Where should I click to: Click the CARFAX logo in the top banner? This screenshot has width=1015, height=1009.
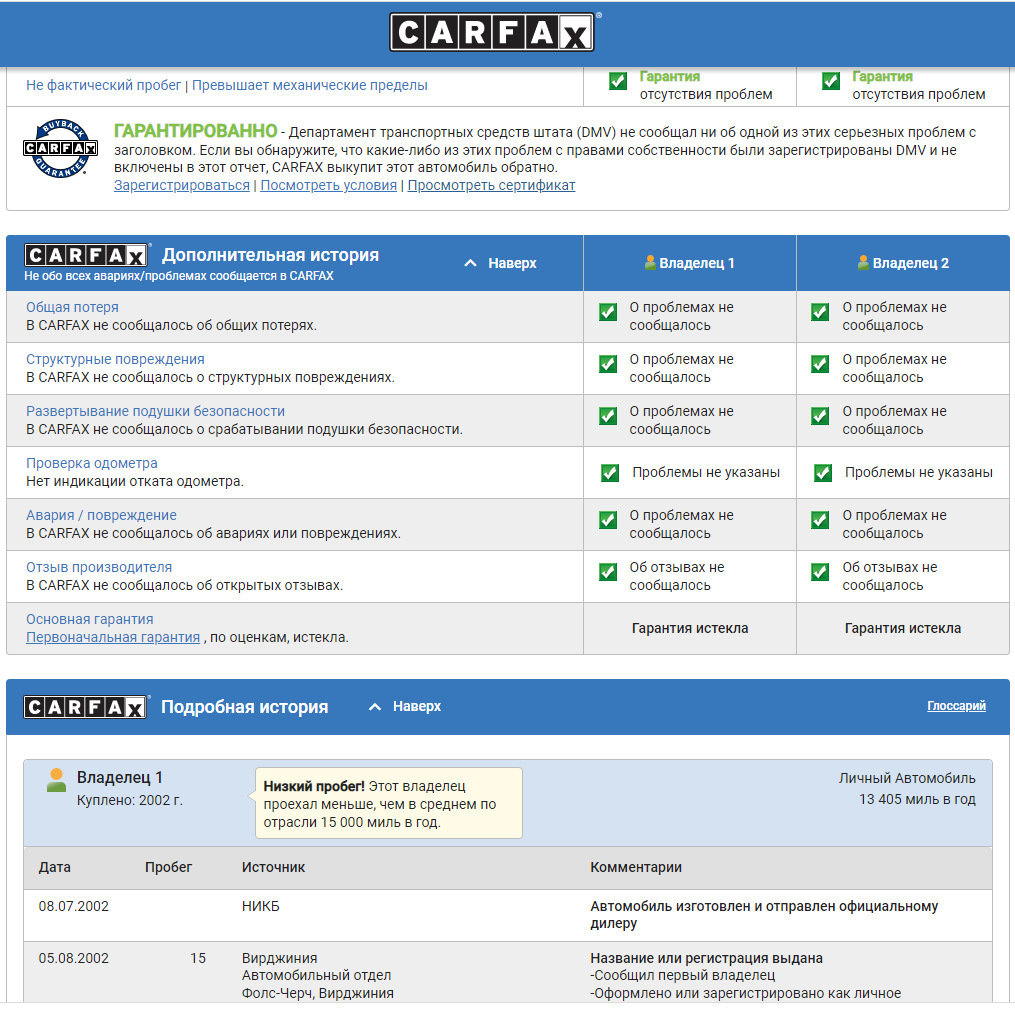(492, 32)
